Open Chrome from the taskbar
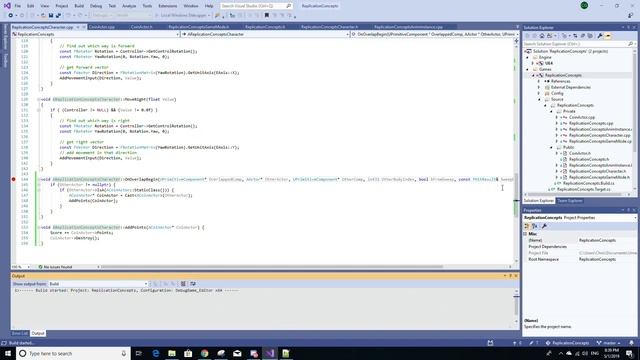This screenshot has width=640, height=360. pyautogui.click(x=204, y=353)
